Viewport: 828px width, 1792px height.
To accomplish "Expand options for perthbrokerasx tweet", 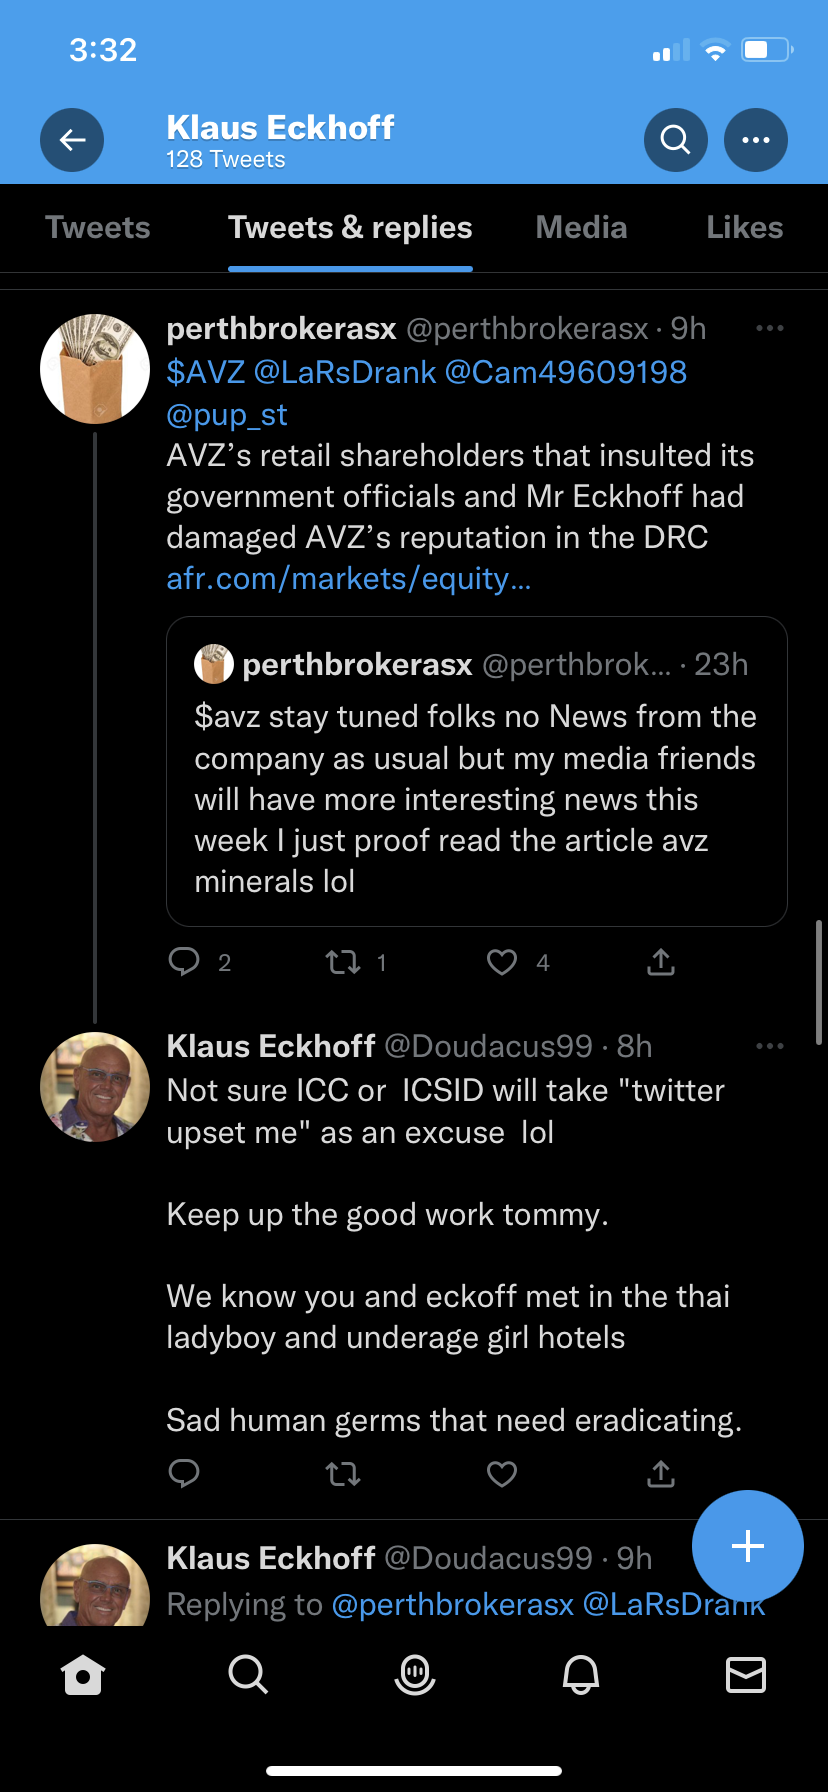I will coord(770,328).
